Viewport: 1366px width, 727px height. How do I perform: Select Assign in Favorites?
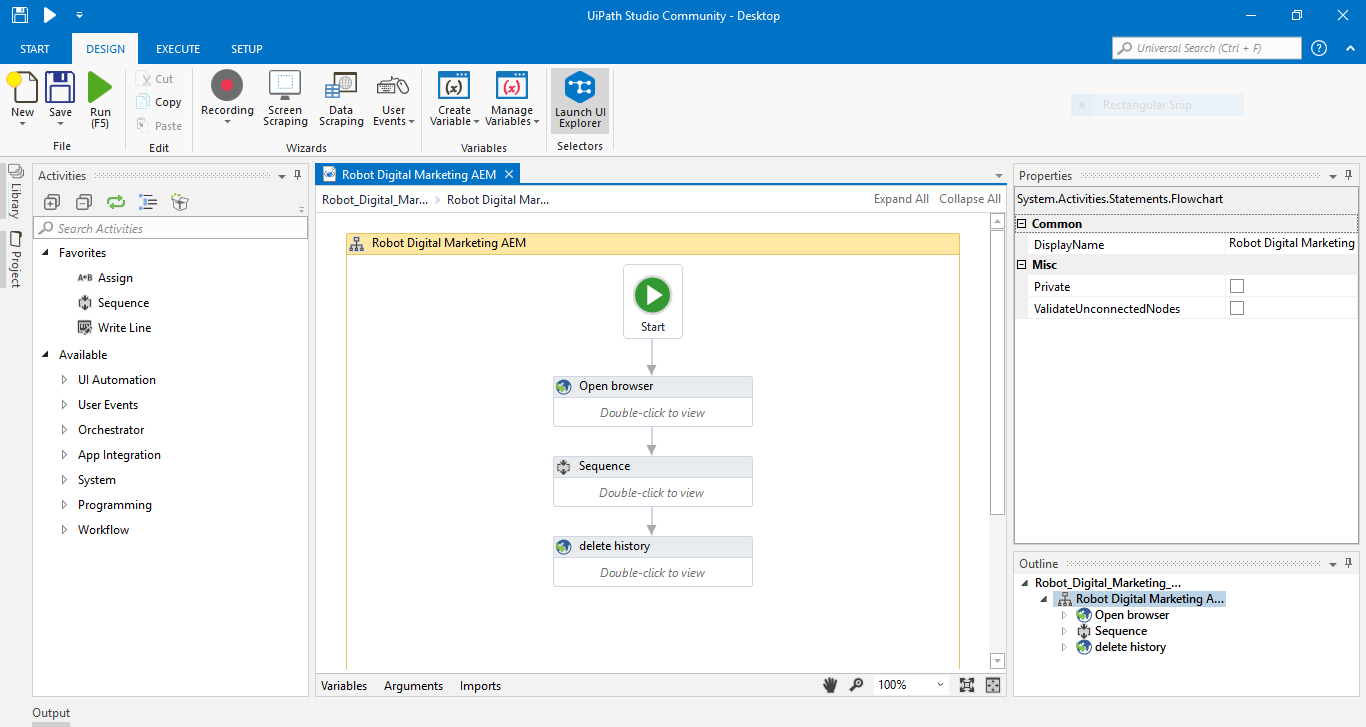pos(105,278)
